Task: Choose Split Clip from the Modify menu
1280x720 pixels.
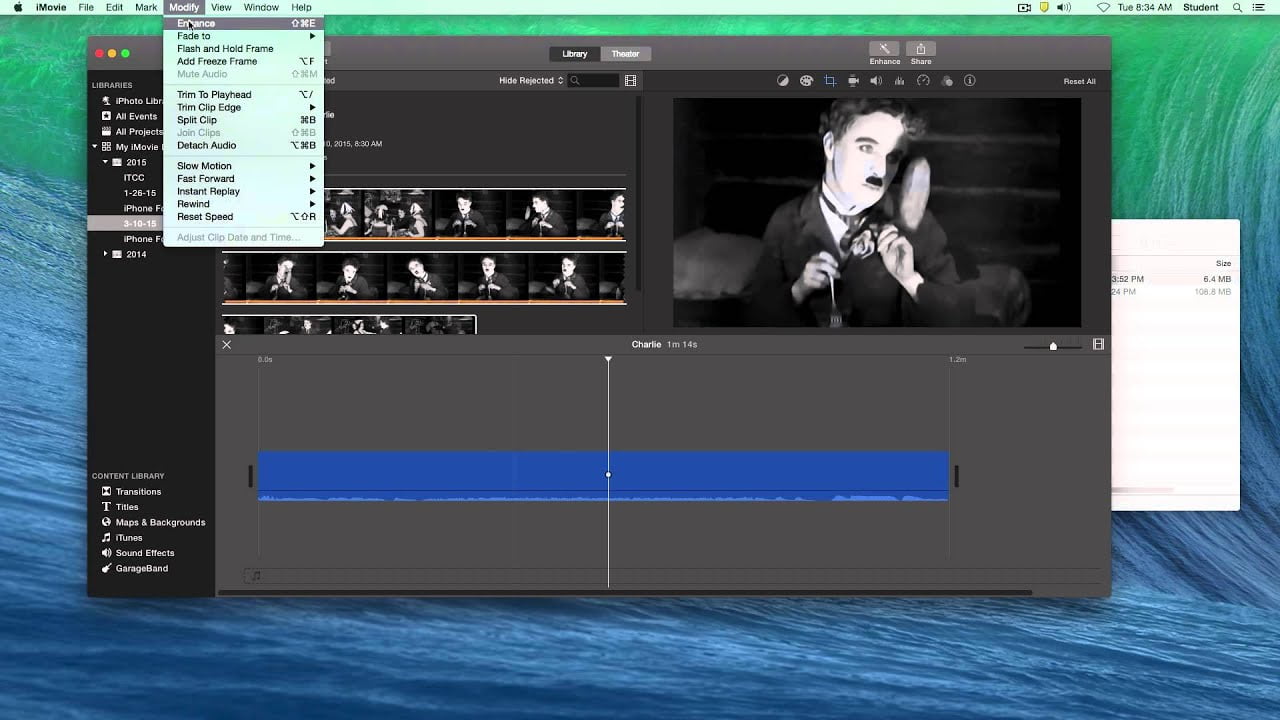Action: coord(197,120)
